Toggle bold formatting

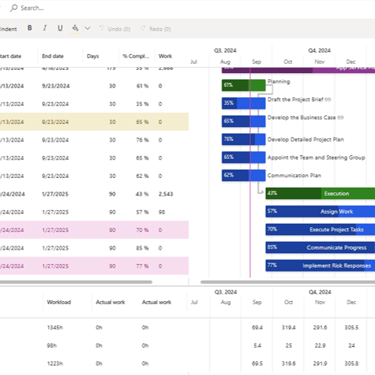pyautogui.click(x=30, y=28)
